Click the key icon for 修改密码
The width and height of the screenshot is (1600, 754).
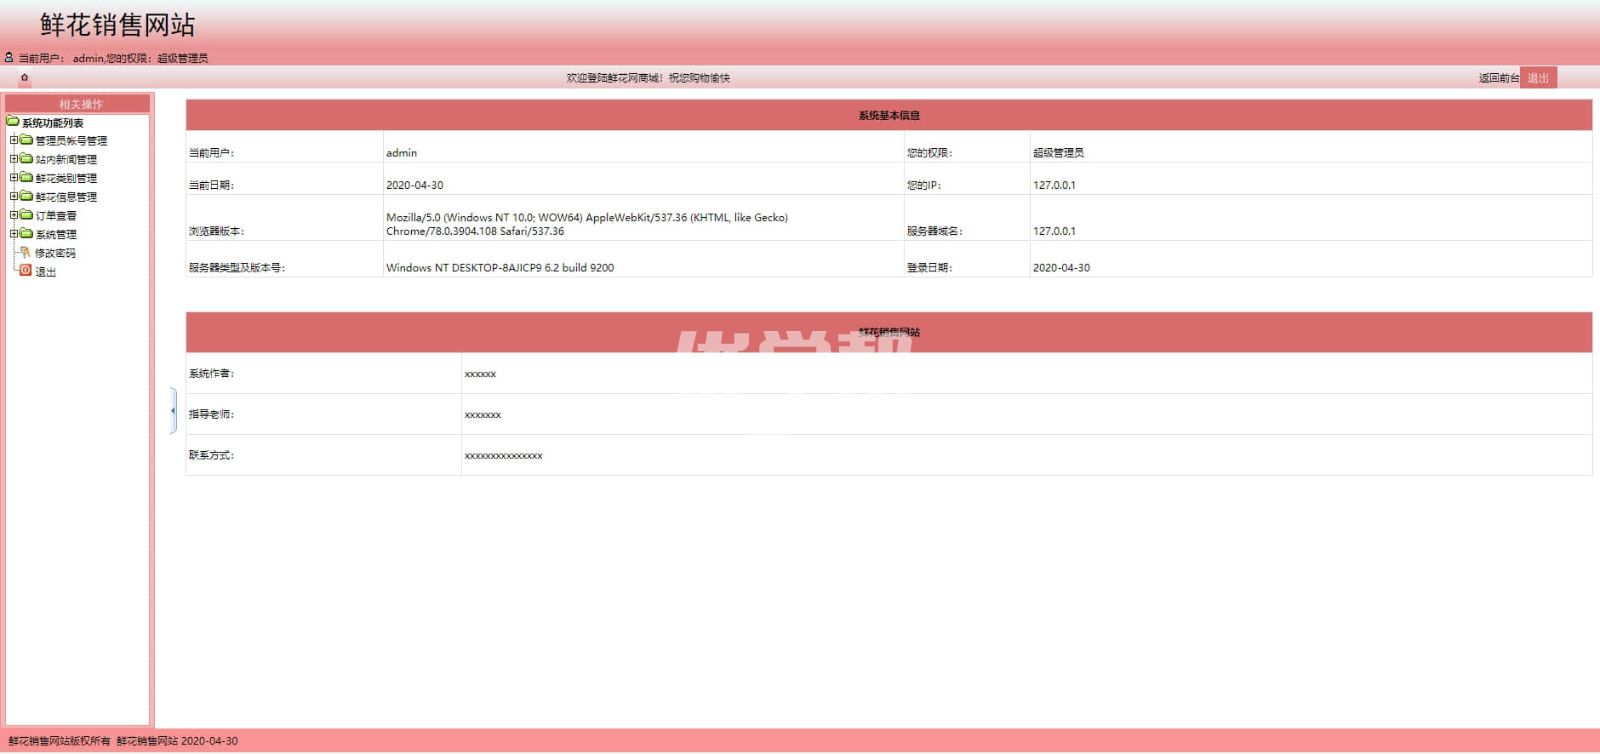[x=26, y=253]
